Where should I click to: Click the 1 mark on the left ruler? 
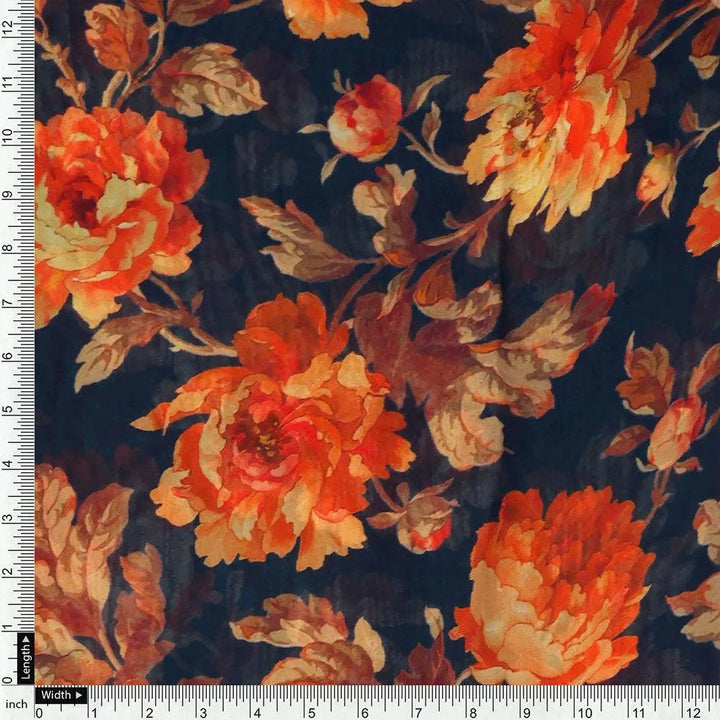pos(8,626)
